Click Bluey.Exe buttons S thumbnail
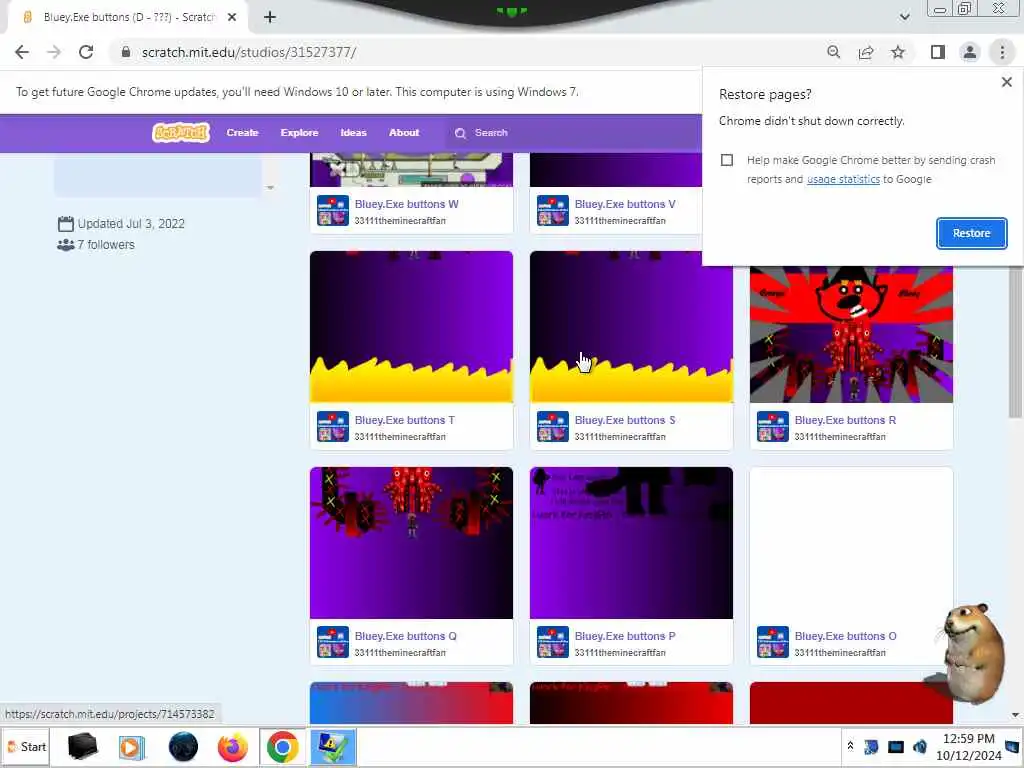This screenshot has width=1024, height=768. coord(631,327)
